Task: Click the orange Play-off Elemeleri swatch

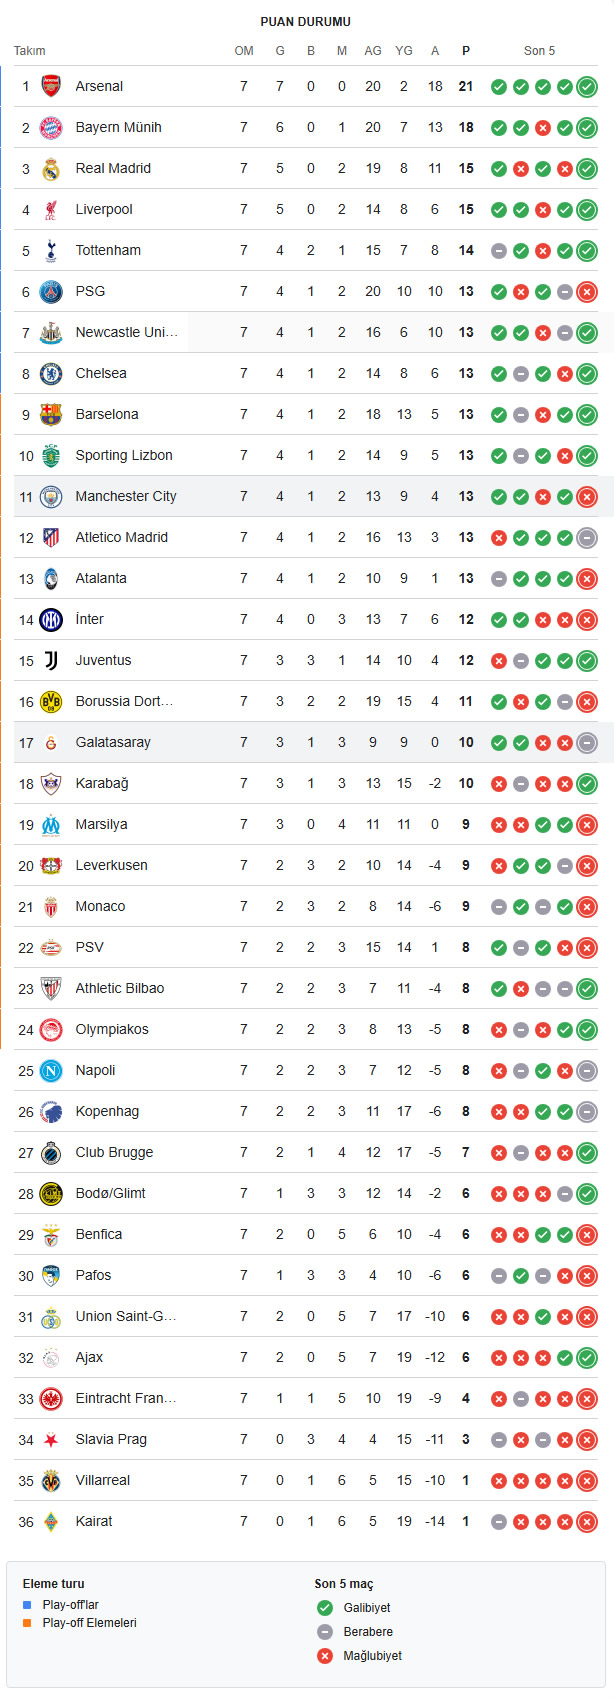Action: pos(27,1623)
